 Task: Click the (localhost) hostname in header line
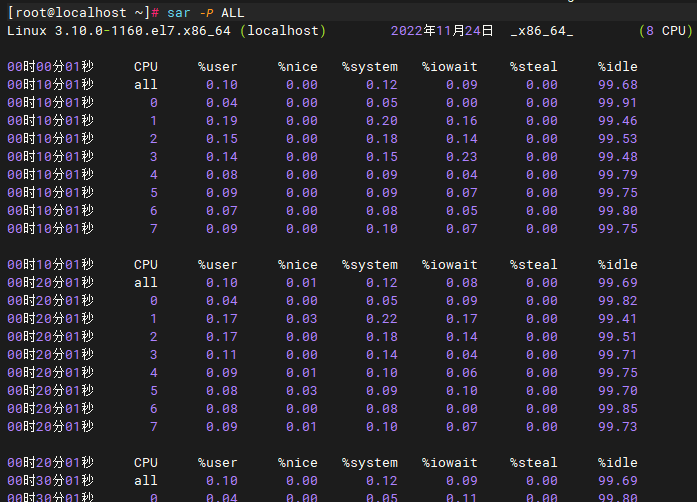point(286,31)
